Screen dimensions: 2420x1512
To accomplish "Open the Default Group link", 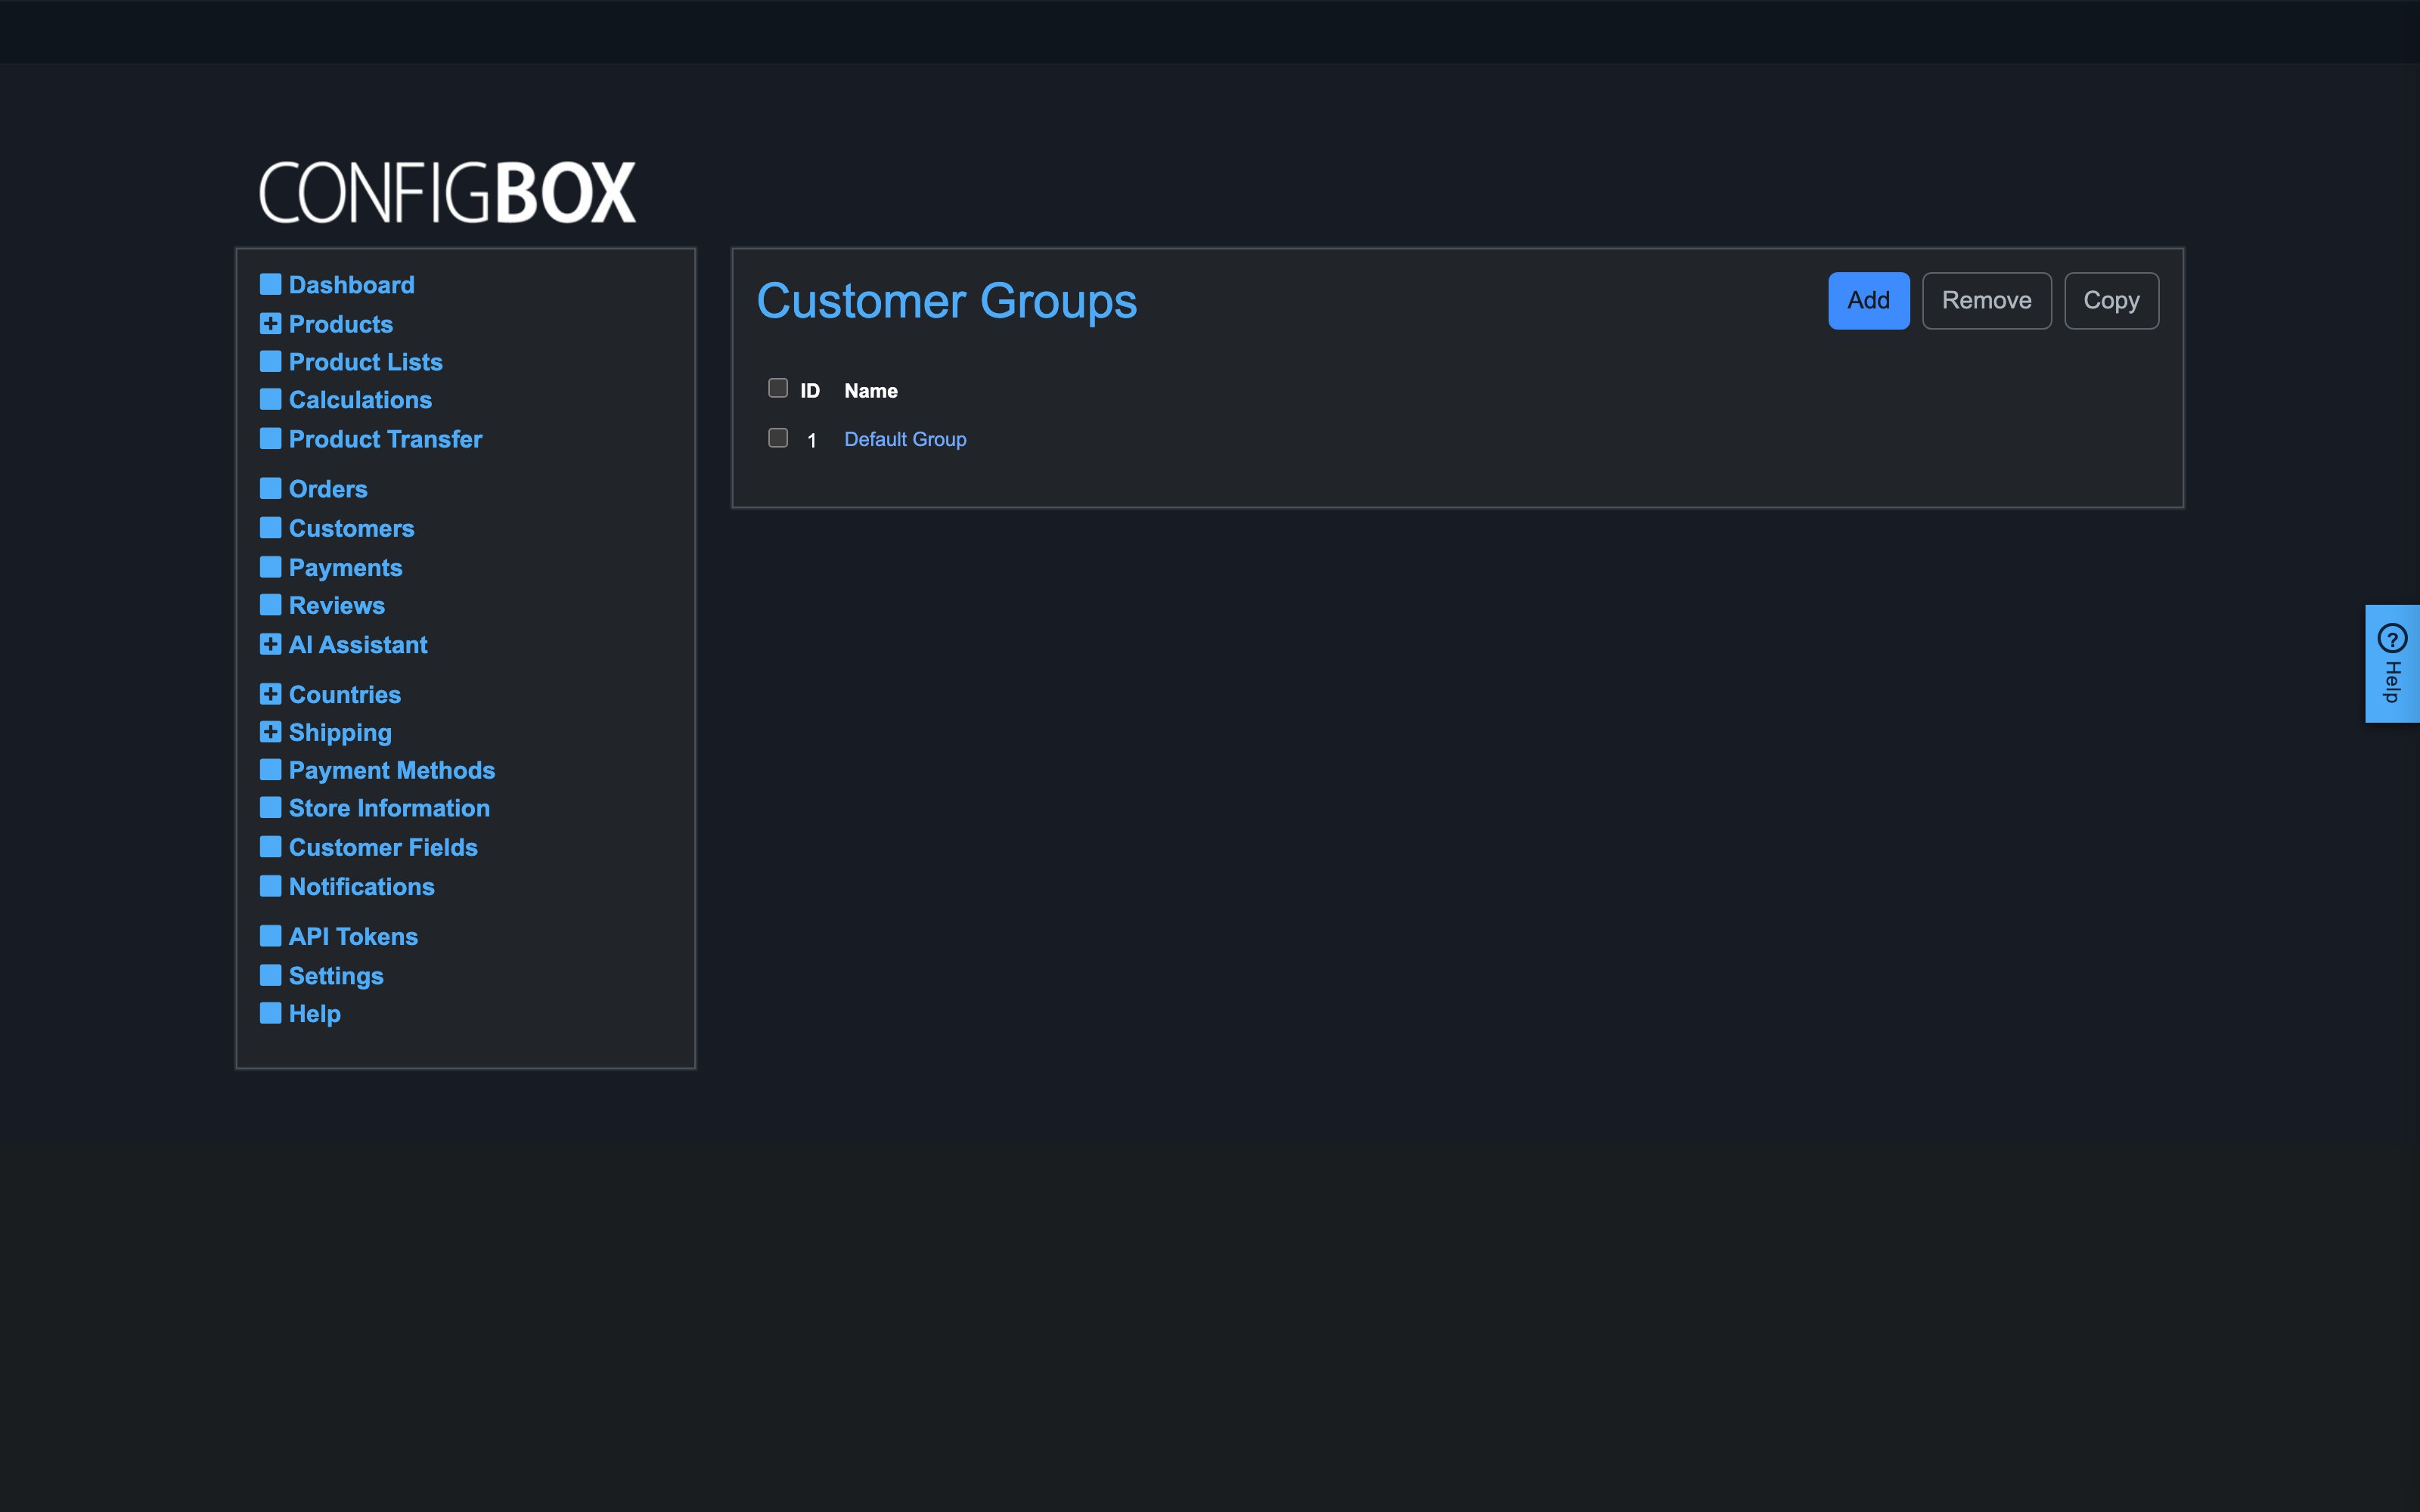I will (905, 440).
